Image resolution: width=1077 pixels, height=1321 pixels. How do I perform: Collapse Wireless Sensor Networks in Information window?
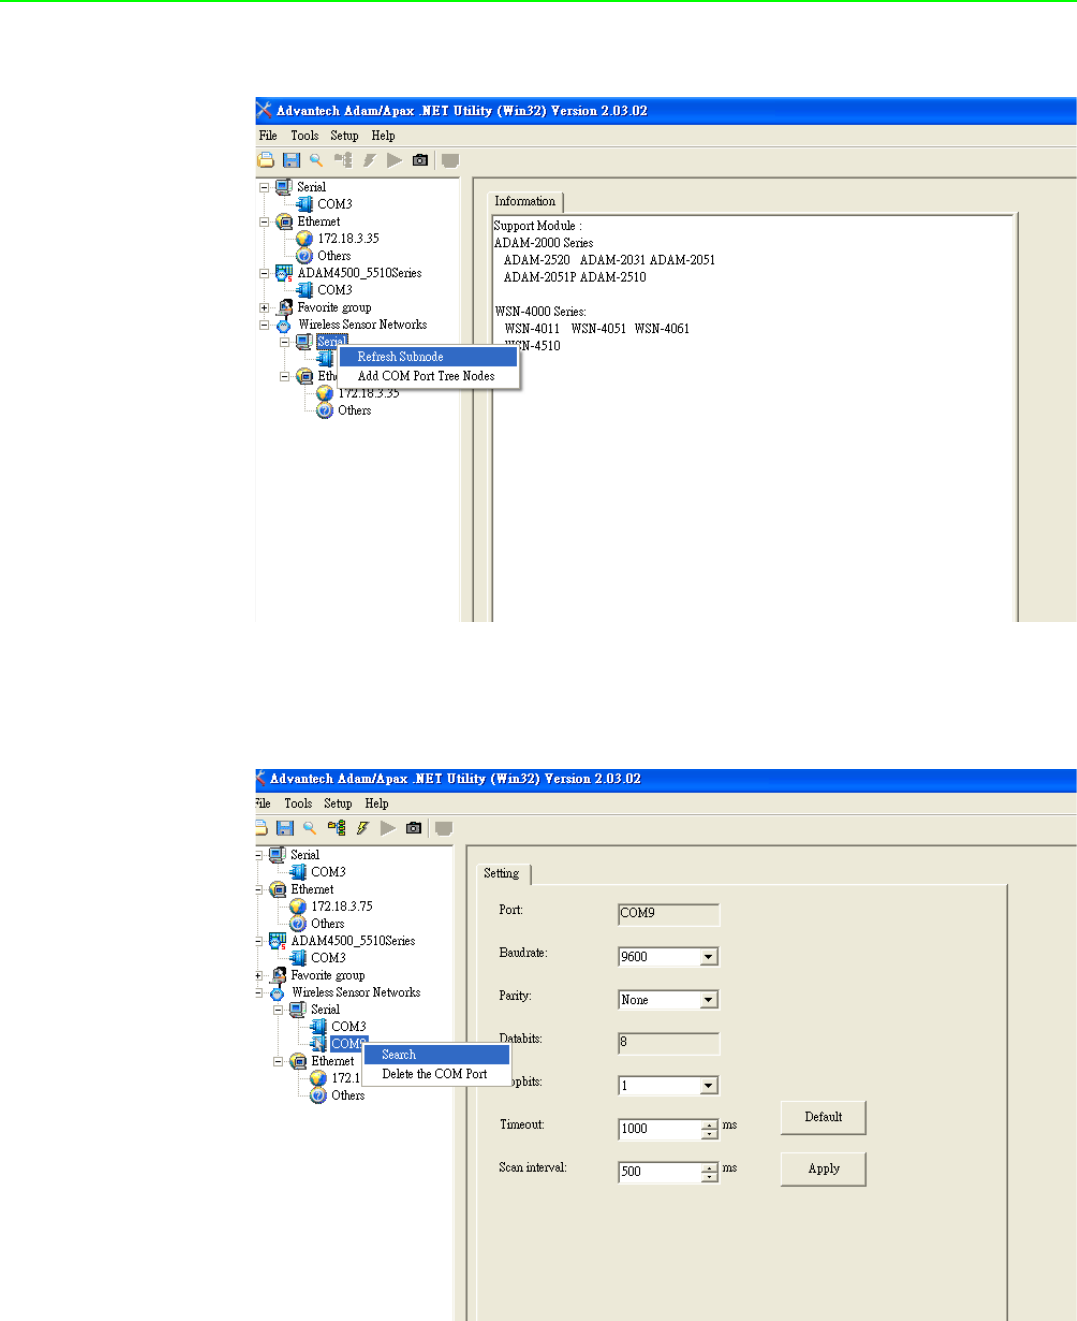[264, 325]
